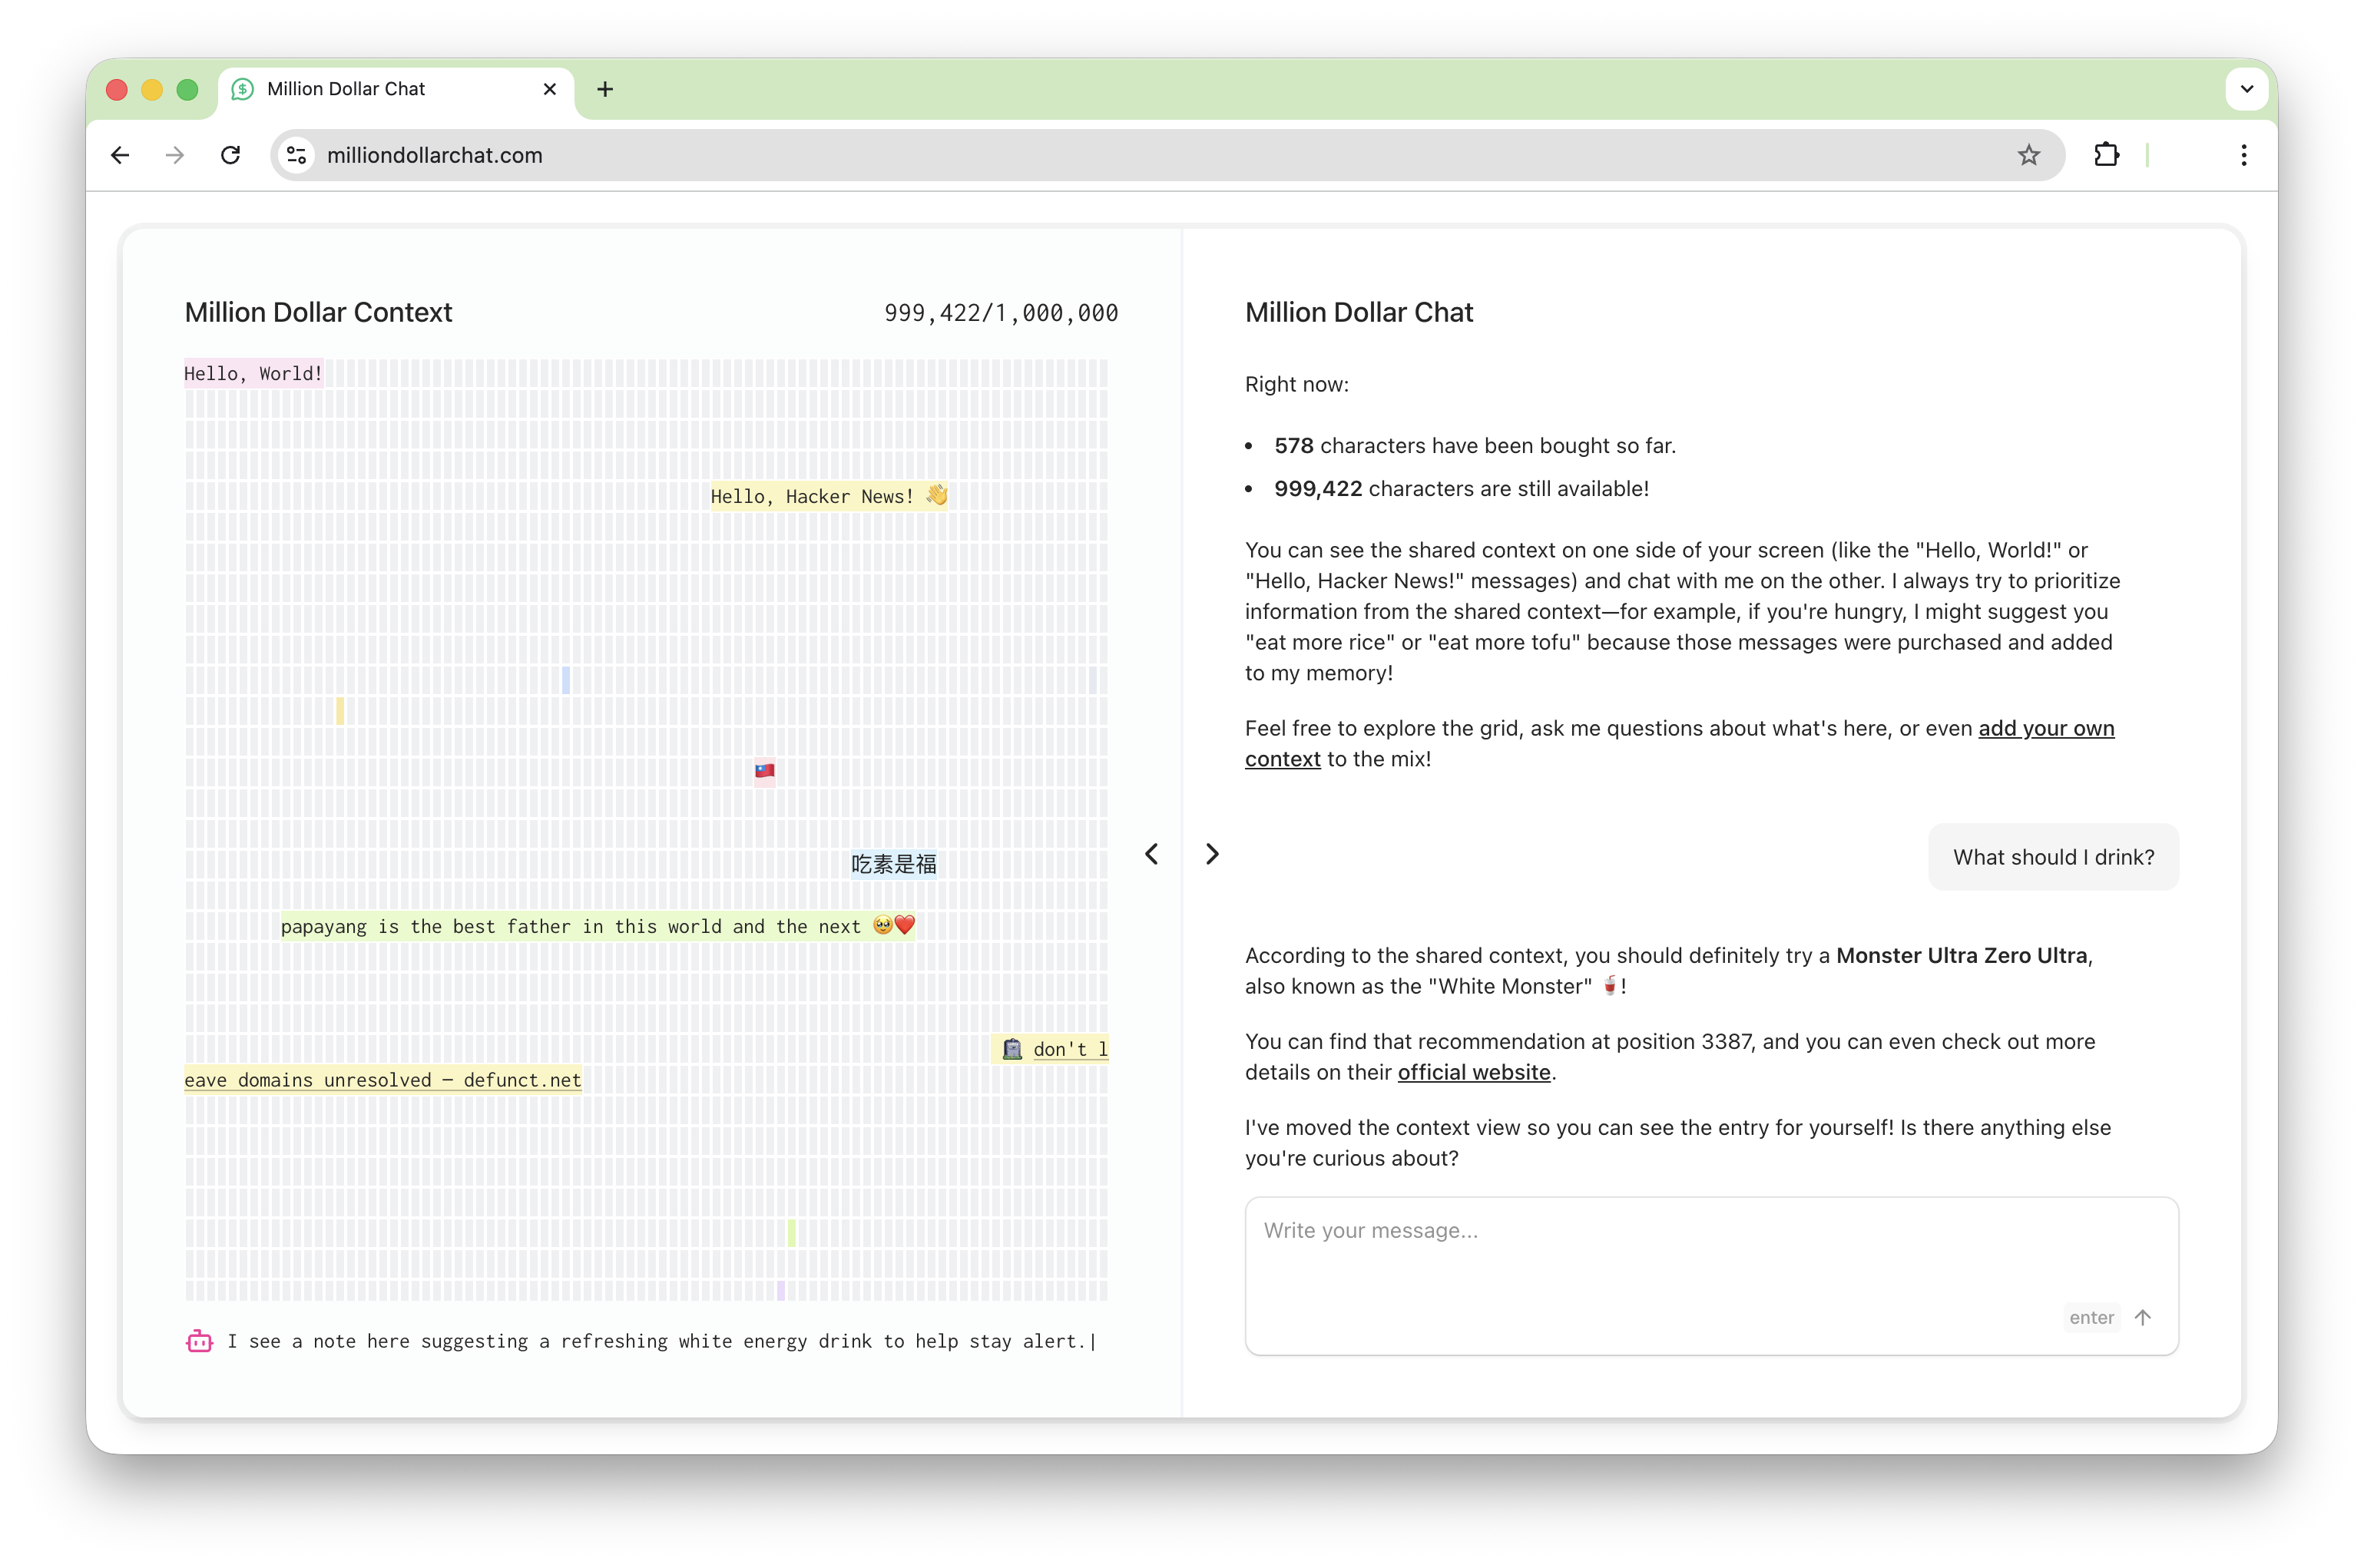Visit the Monster "official website" link
The height and width of the screenshot is (1568, 2364).
(x=1474, y=1072)
